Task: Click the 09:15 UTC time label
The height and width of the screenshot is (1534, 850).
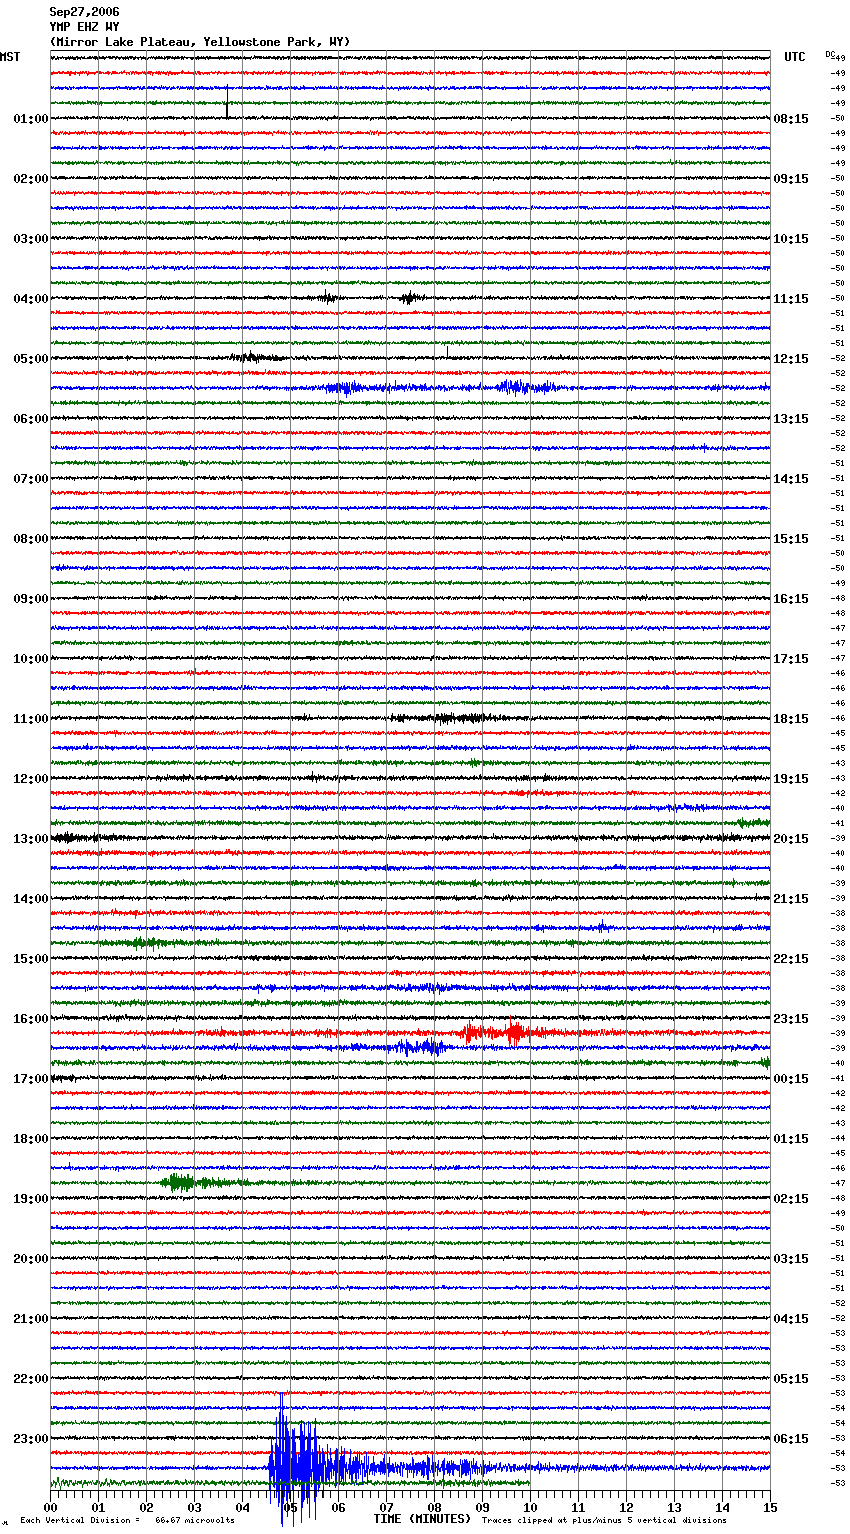Action: tap(791, 179)
